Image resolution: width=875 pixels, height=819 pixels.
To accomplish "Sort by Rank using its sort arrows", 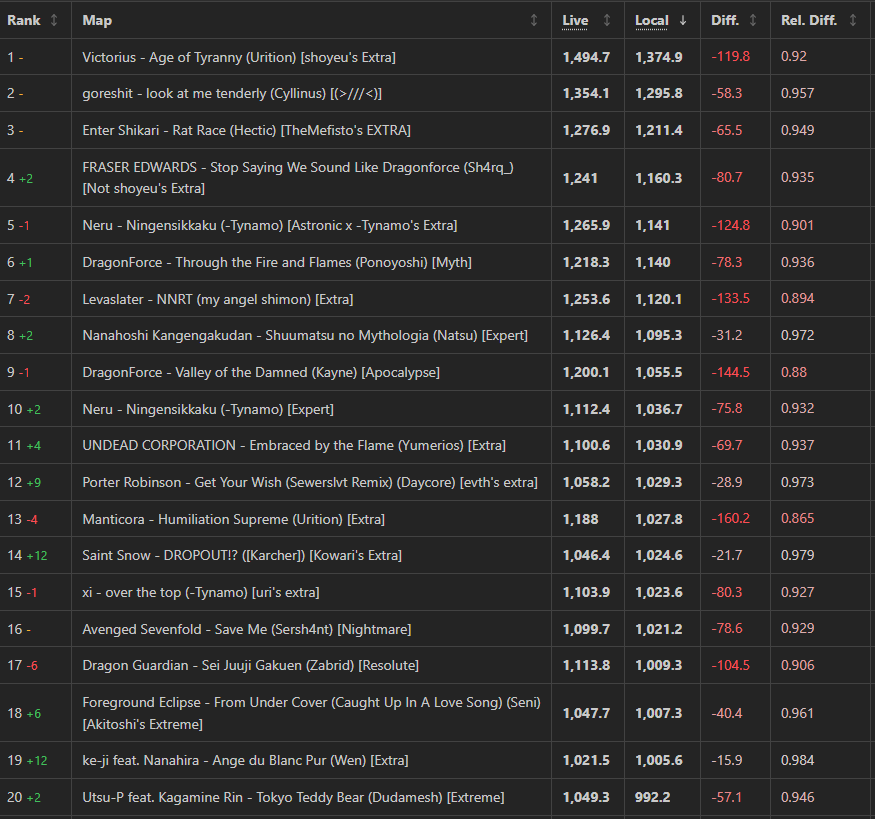I will (x=54, y=20).
